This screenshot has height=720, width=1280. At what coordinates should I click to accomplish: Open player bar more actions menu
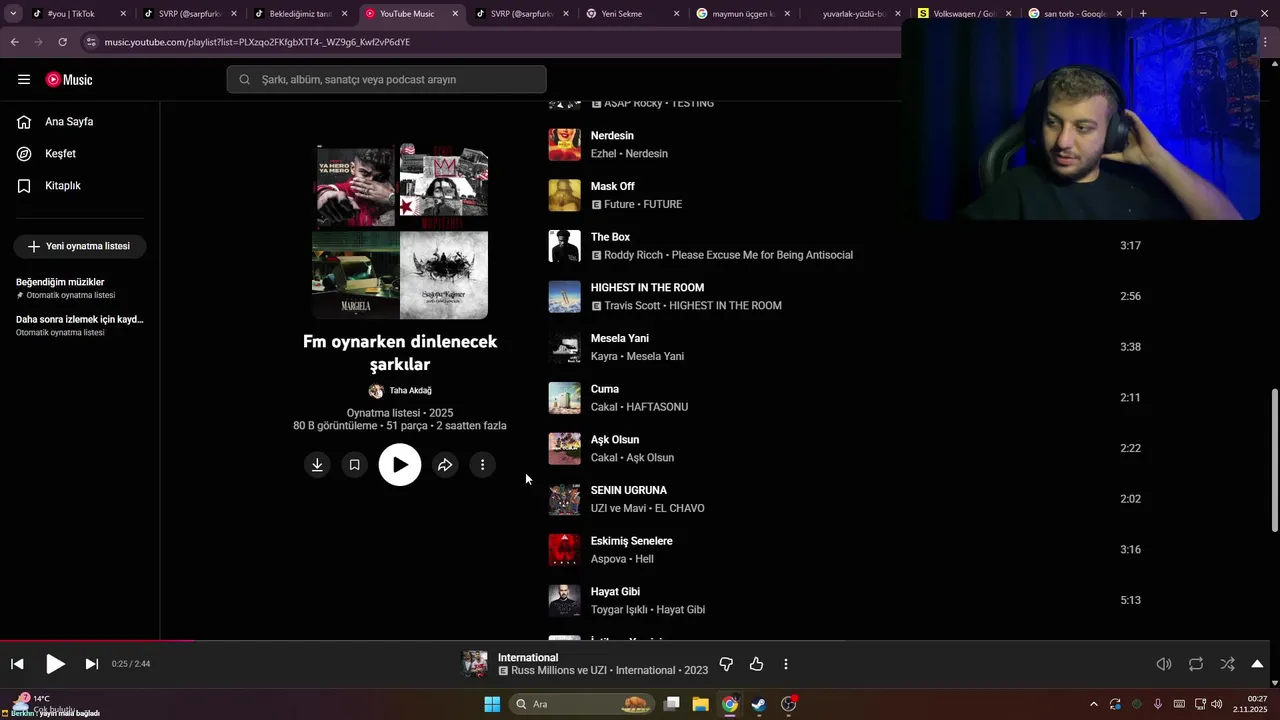pos(786,664)
